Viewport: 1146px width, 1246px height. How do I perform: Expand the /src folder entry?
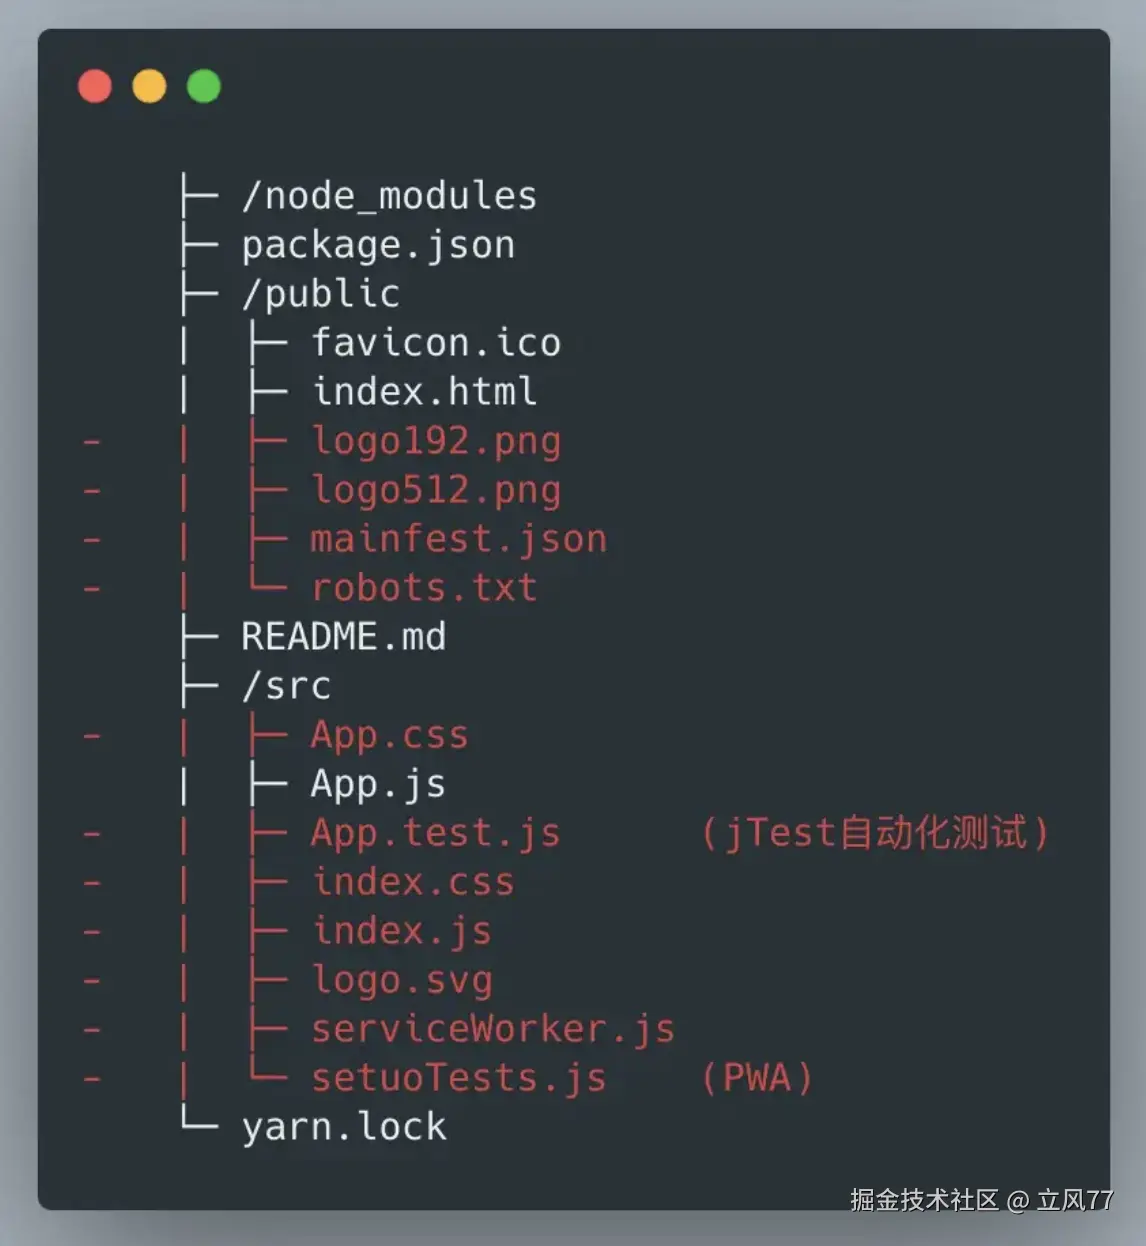click(x=286, y=686)
